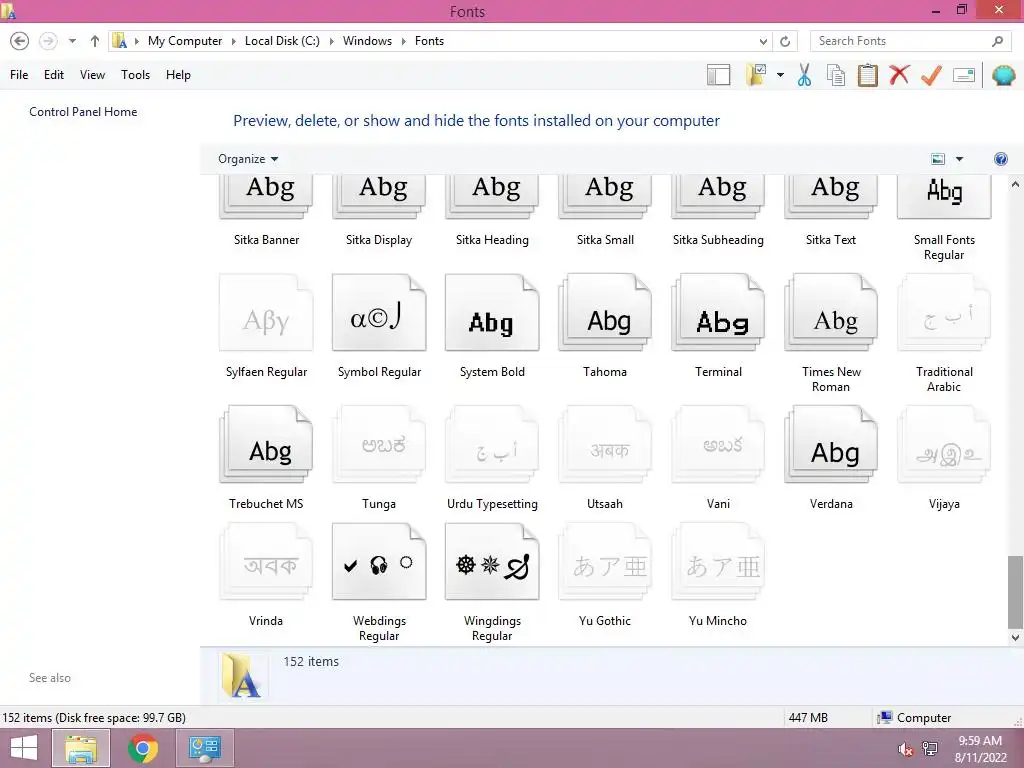The height and width of the screenshot is (768, 1024).
Task: Click the Vrinda font label
Action: coord(266,620)
